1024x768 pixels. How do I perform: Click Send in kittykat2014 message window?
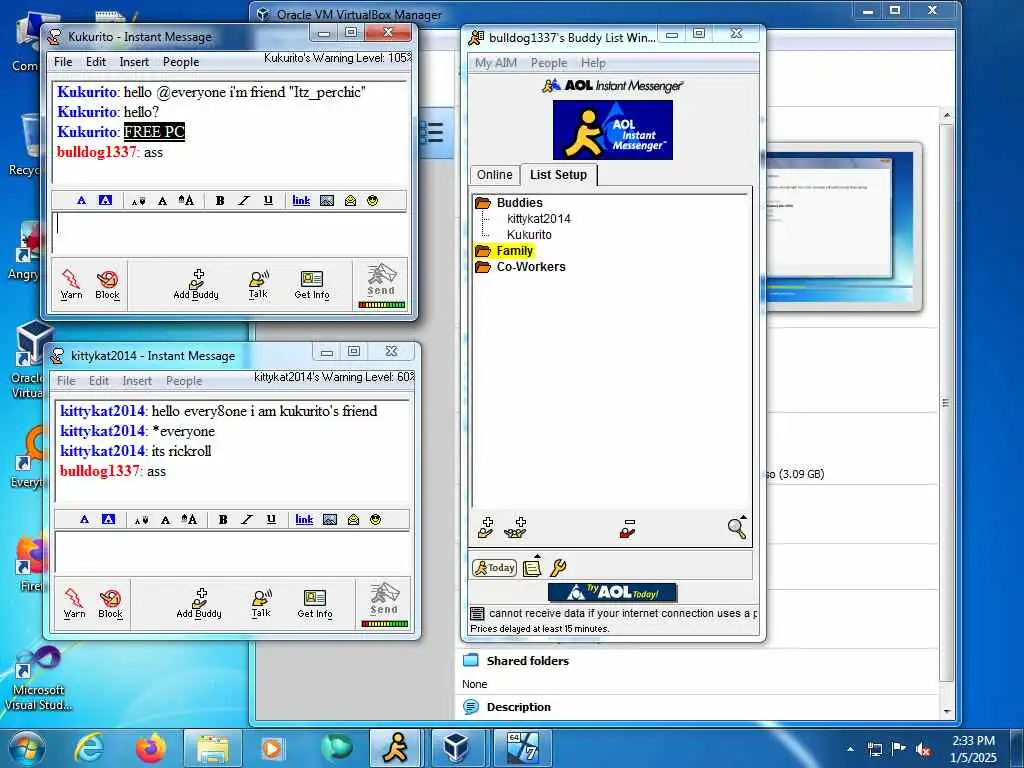[384, 603]
